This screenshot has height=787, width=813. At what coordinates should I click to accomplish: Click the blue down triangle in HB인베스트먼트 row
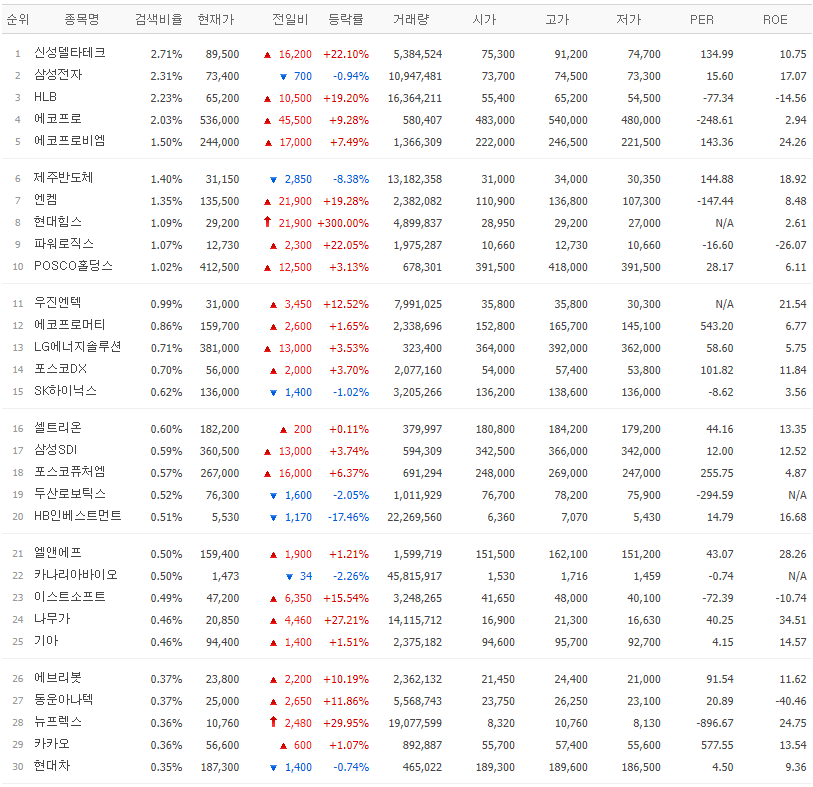(x=274, y=518)
